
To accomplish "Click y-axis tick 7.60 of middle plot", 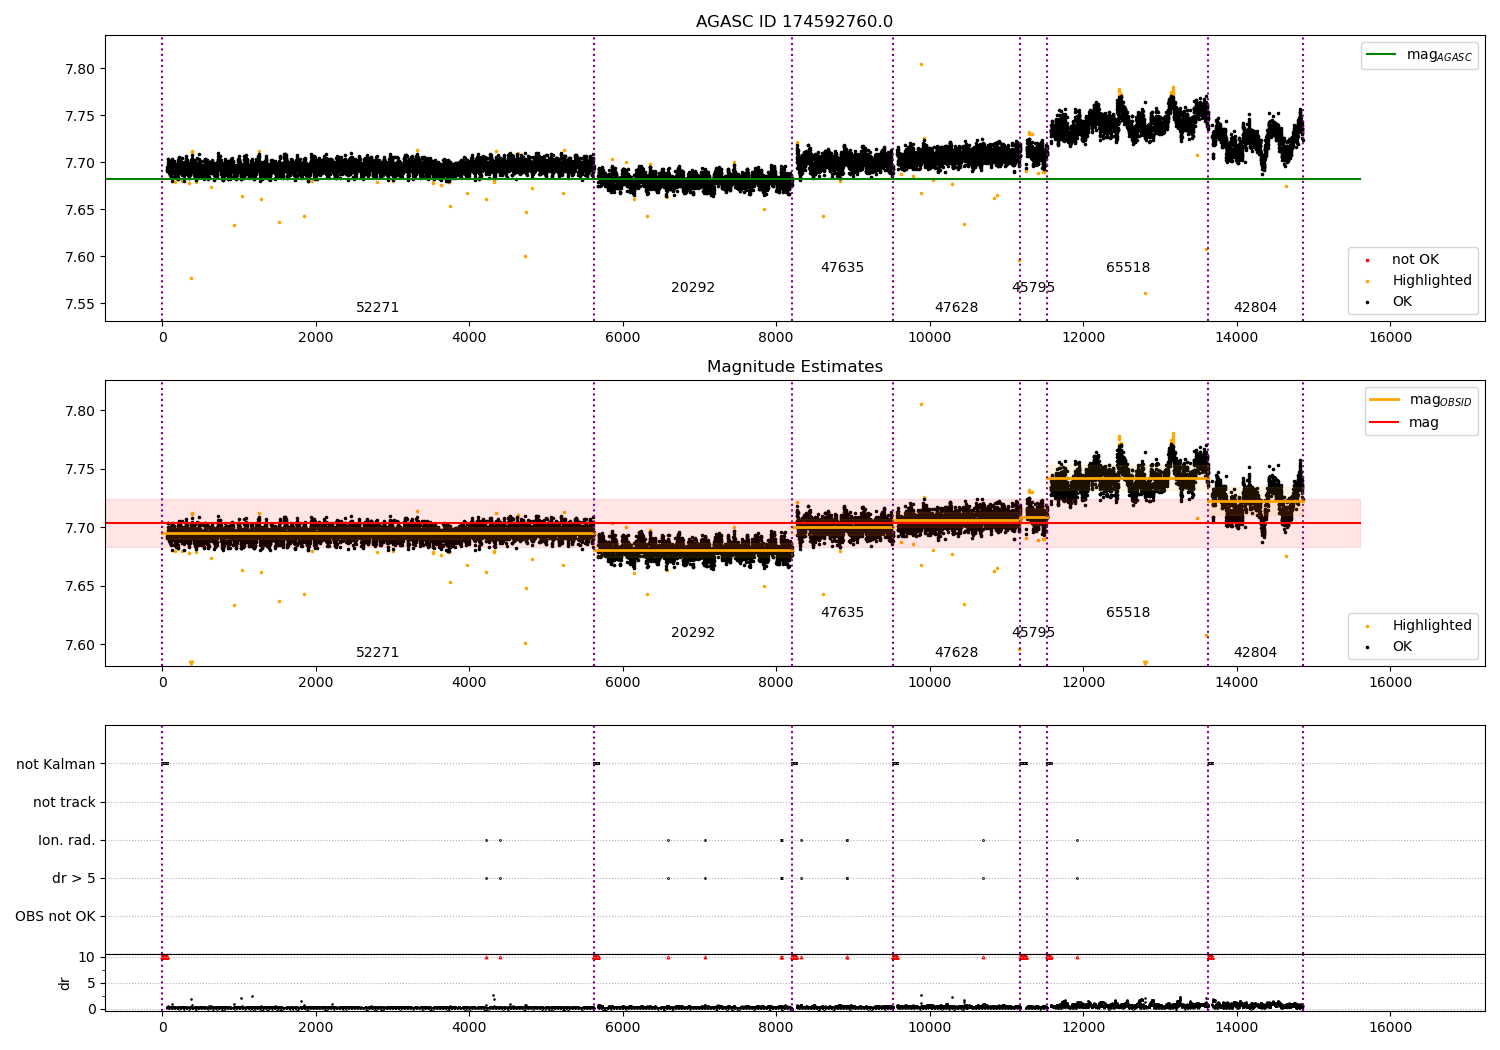I will 80,645.
